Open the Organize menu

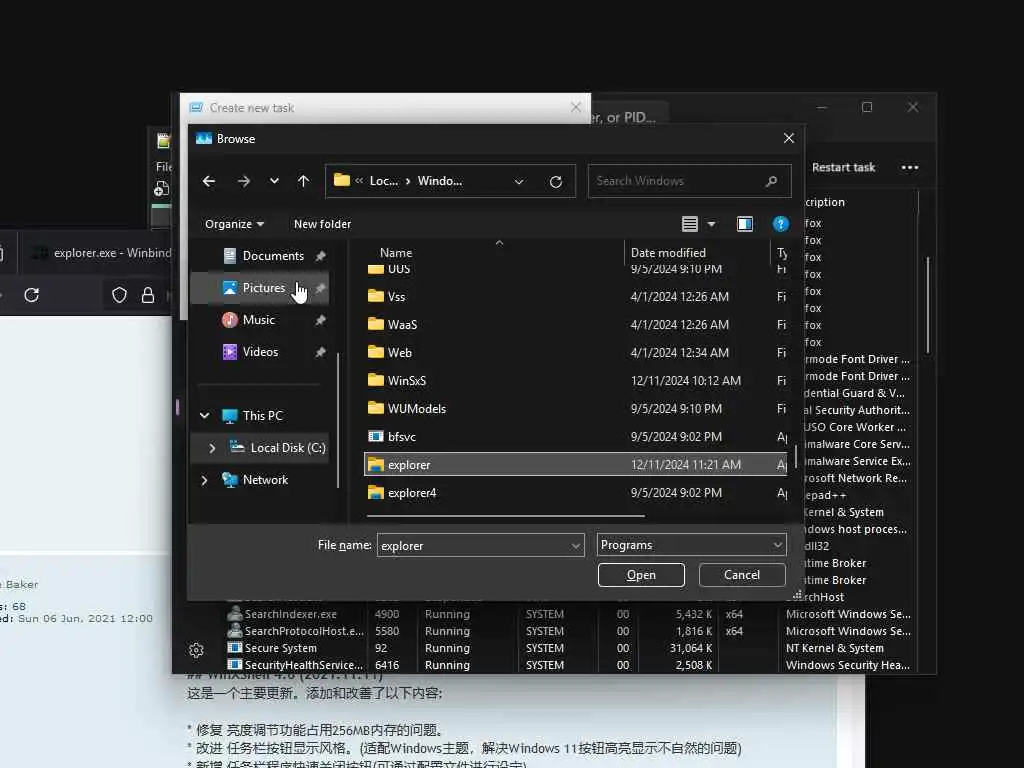234,224
